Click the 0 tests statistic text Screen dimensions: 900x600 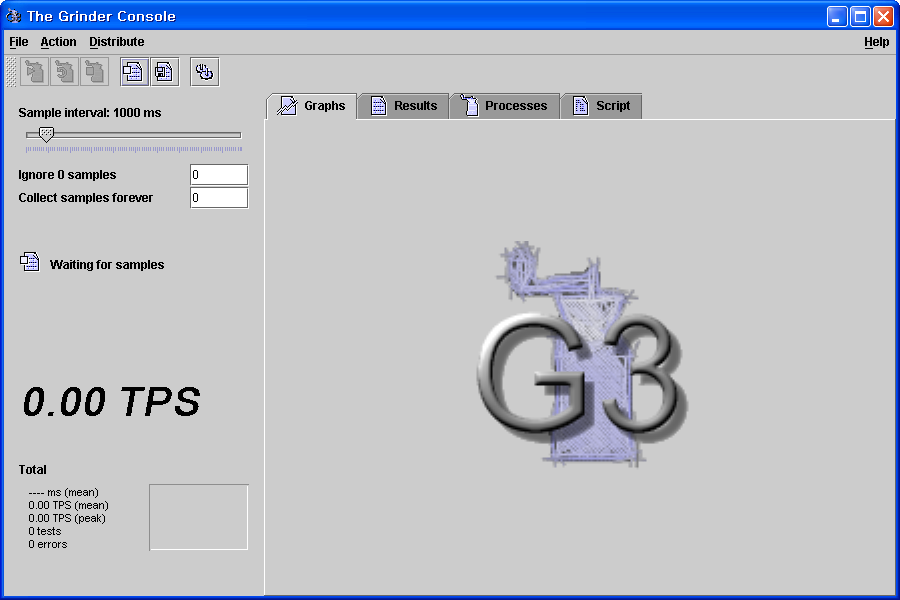45,531
